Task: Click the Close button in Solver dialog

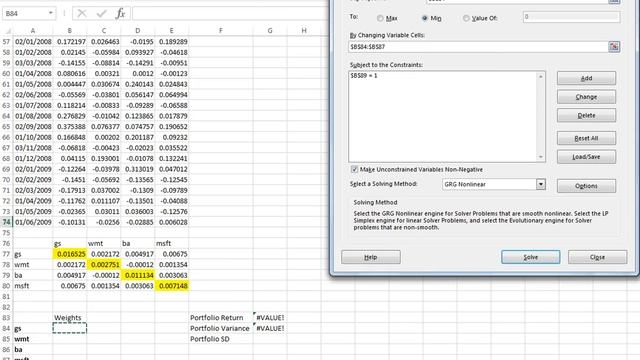Action: tap(598, 257)
